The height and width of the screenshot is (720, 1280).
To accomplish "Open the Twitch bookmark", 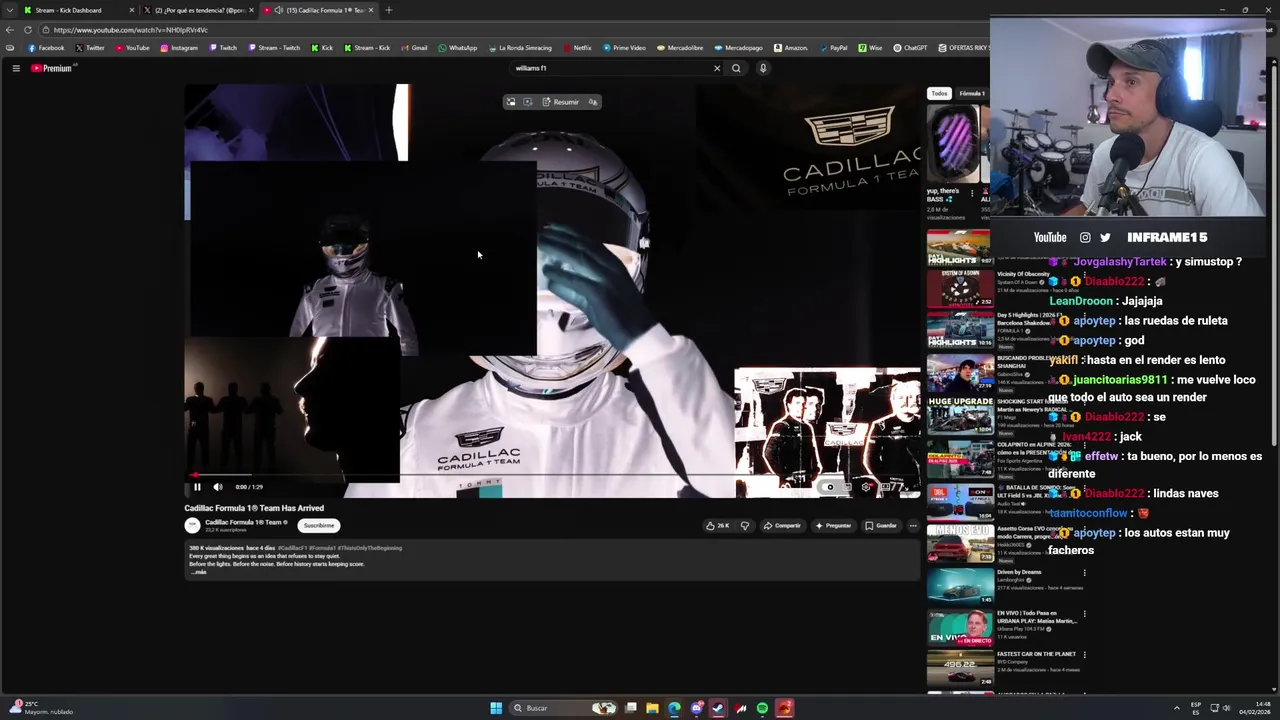I will pos(223,48).
